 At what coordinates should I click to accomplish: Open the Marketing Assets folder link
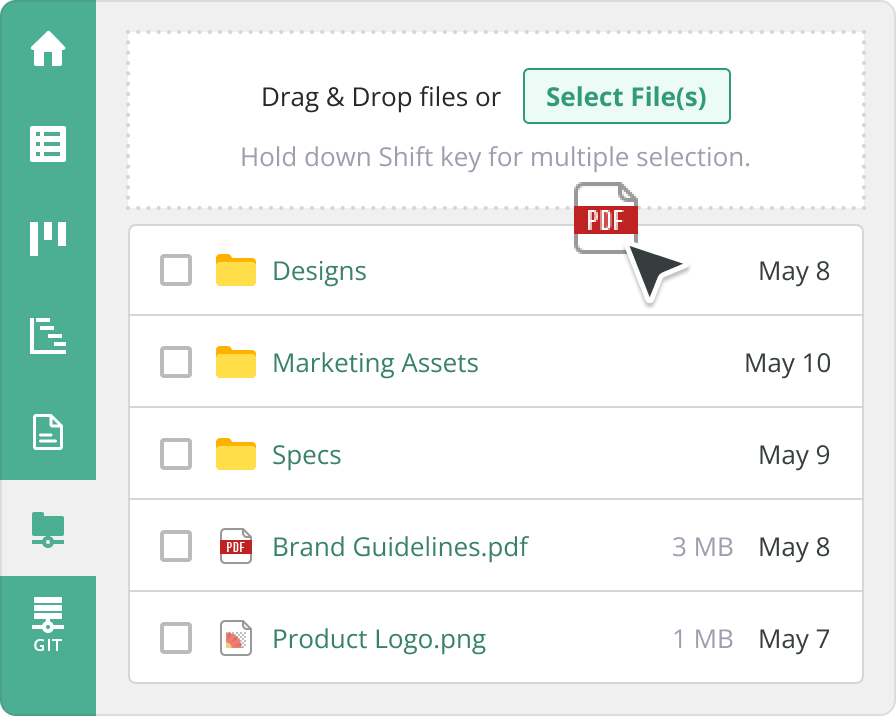[x=375, y=363]
